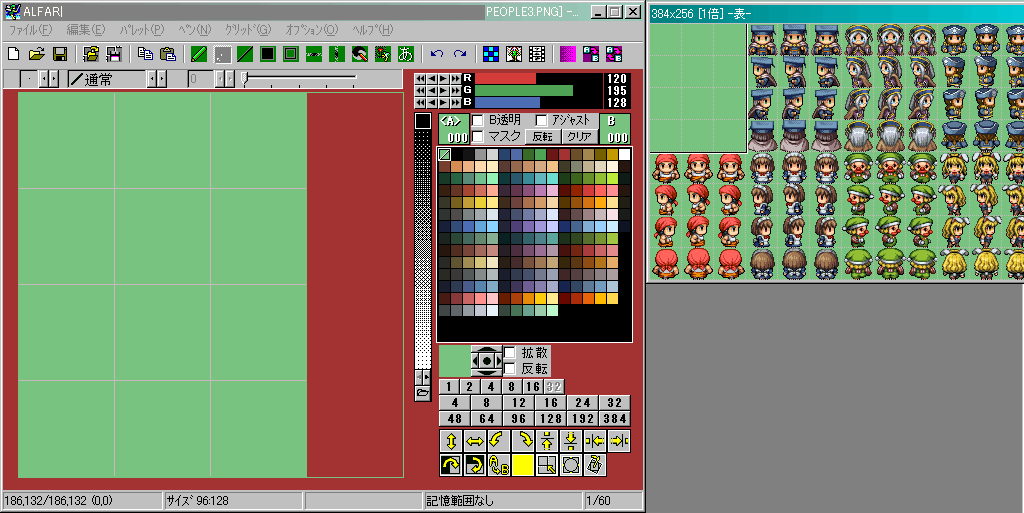Image resolution: width=1024 pixels, height=513 pixels.
Task: Check the 反転 checkbox beside the green preview
Action: [x=509, y=369]
